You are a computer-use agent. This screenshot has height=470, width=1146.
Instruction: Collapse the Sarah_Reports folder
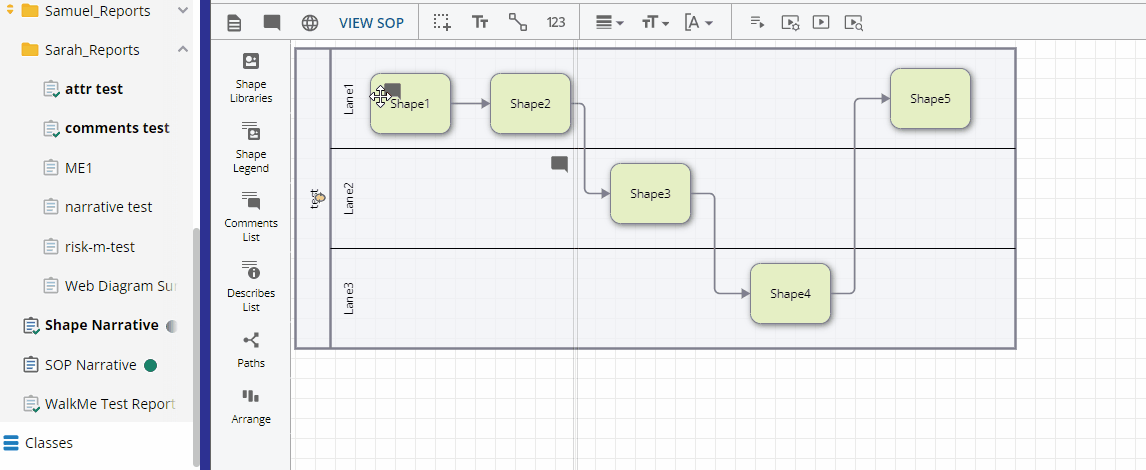pos(182,50)
